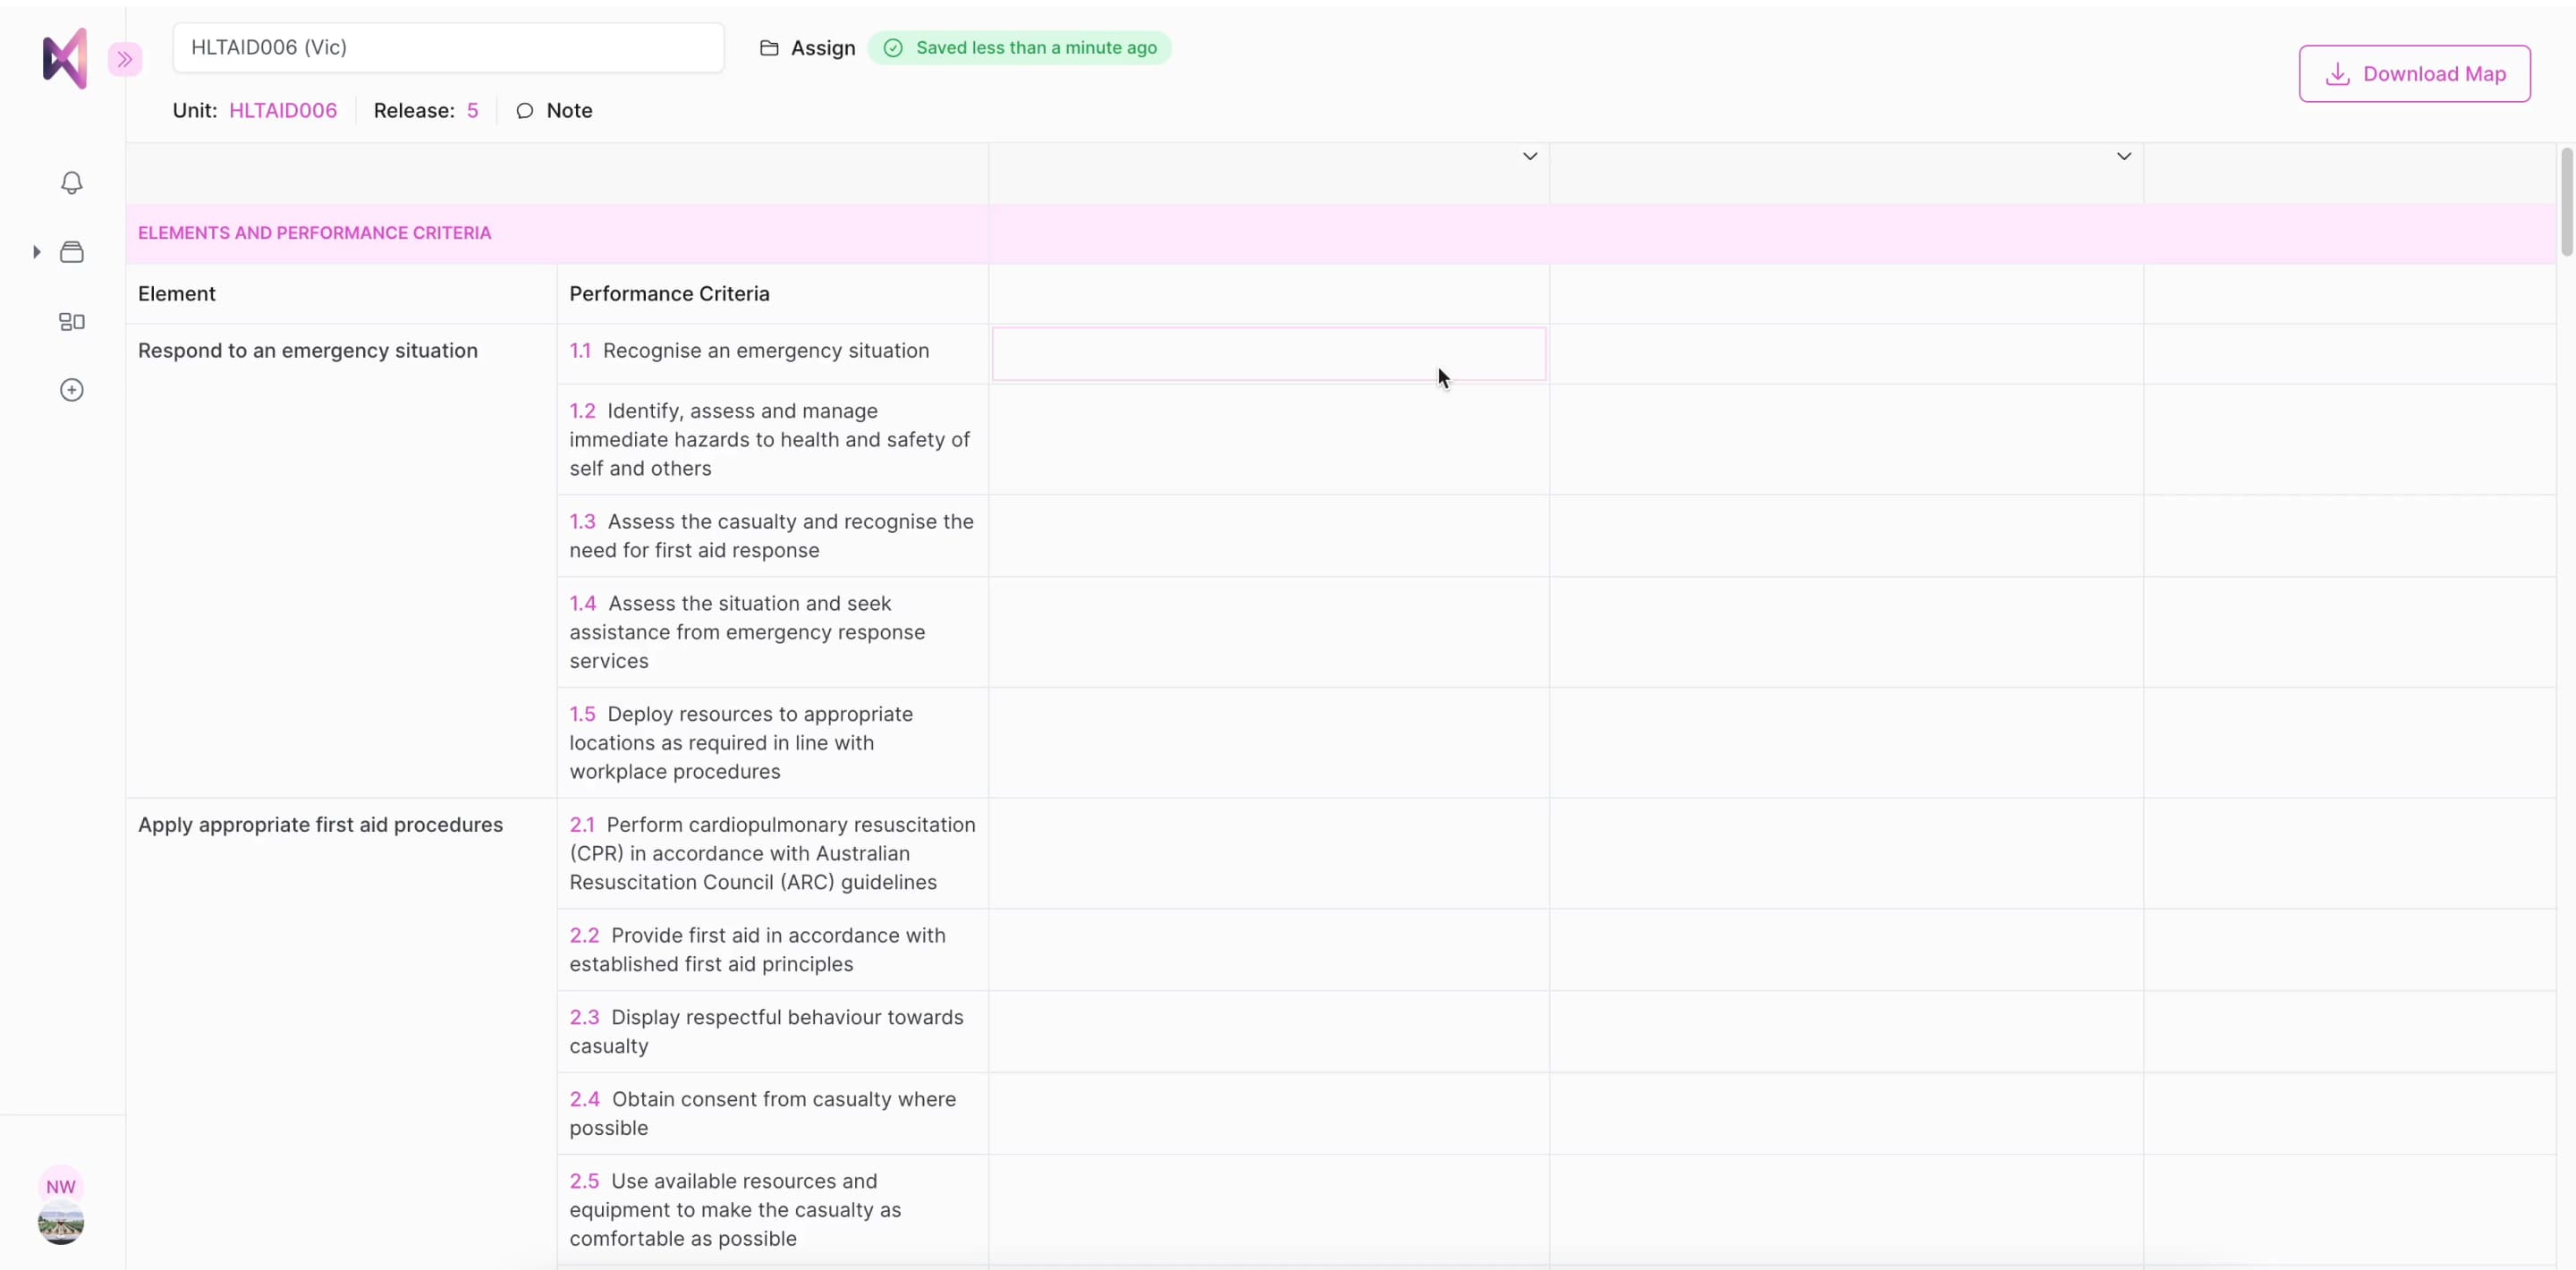Select the highlighted cell beside criterion 1.1
The image size is (2576, 1270).
[x=1268, y=354]
